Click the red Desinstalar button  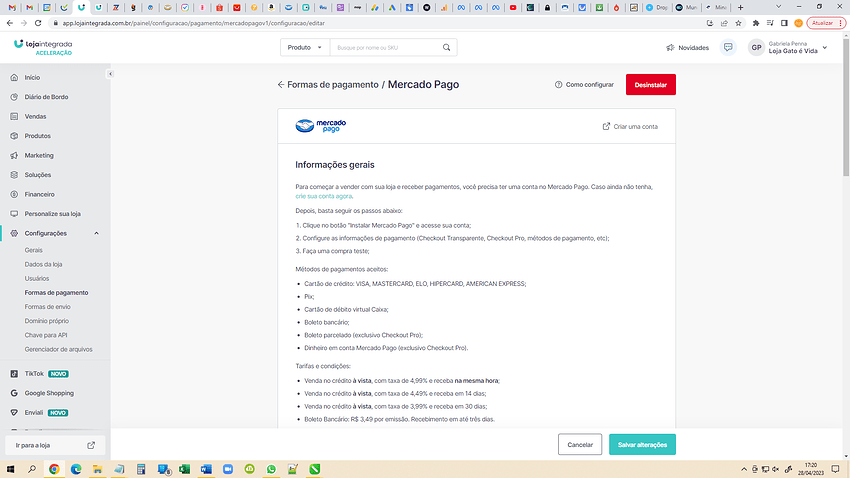[651, 85]
